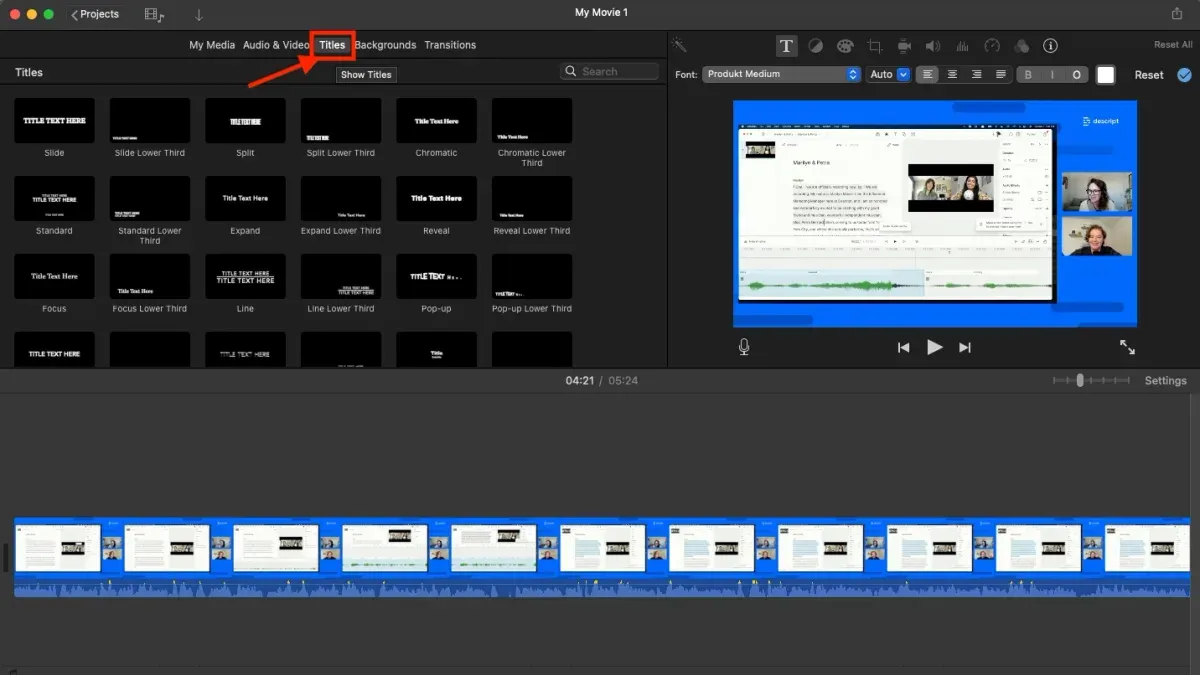The height and width of the screenshot is (675, 1200).
Task: Open the color balance tool
Action: point(816,46)
